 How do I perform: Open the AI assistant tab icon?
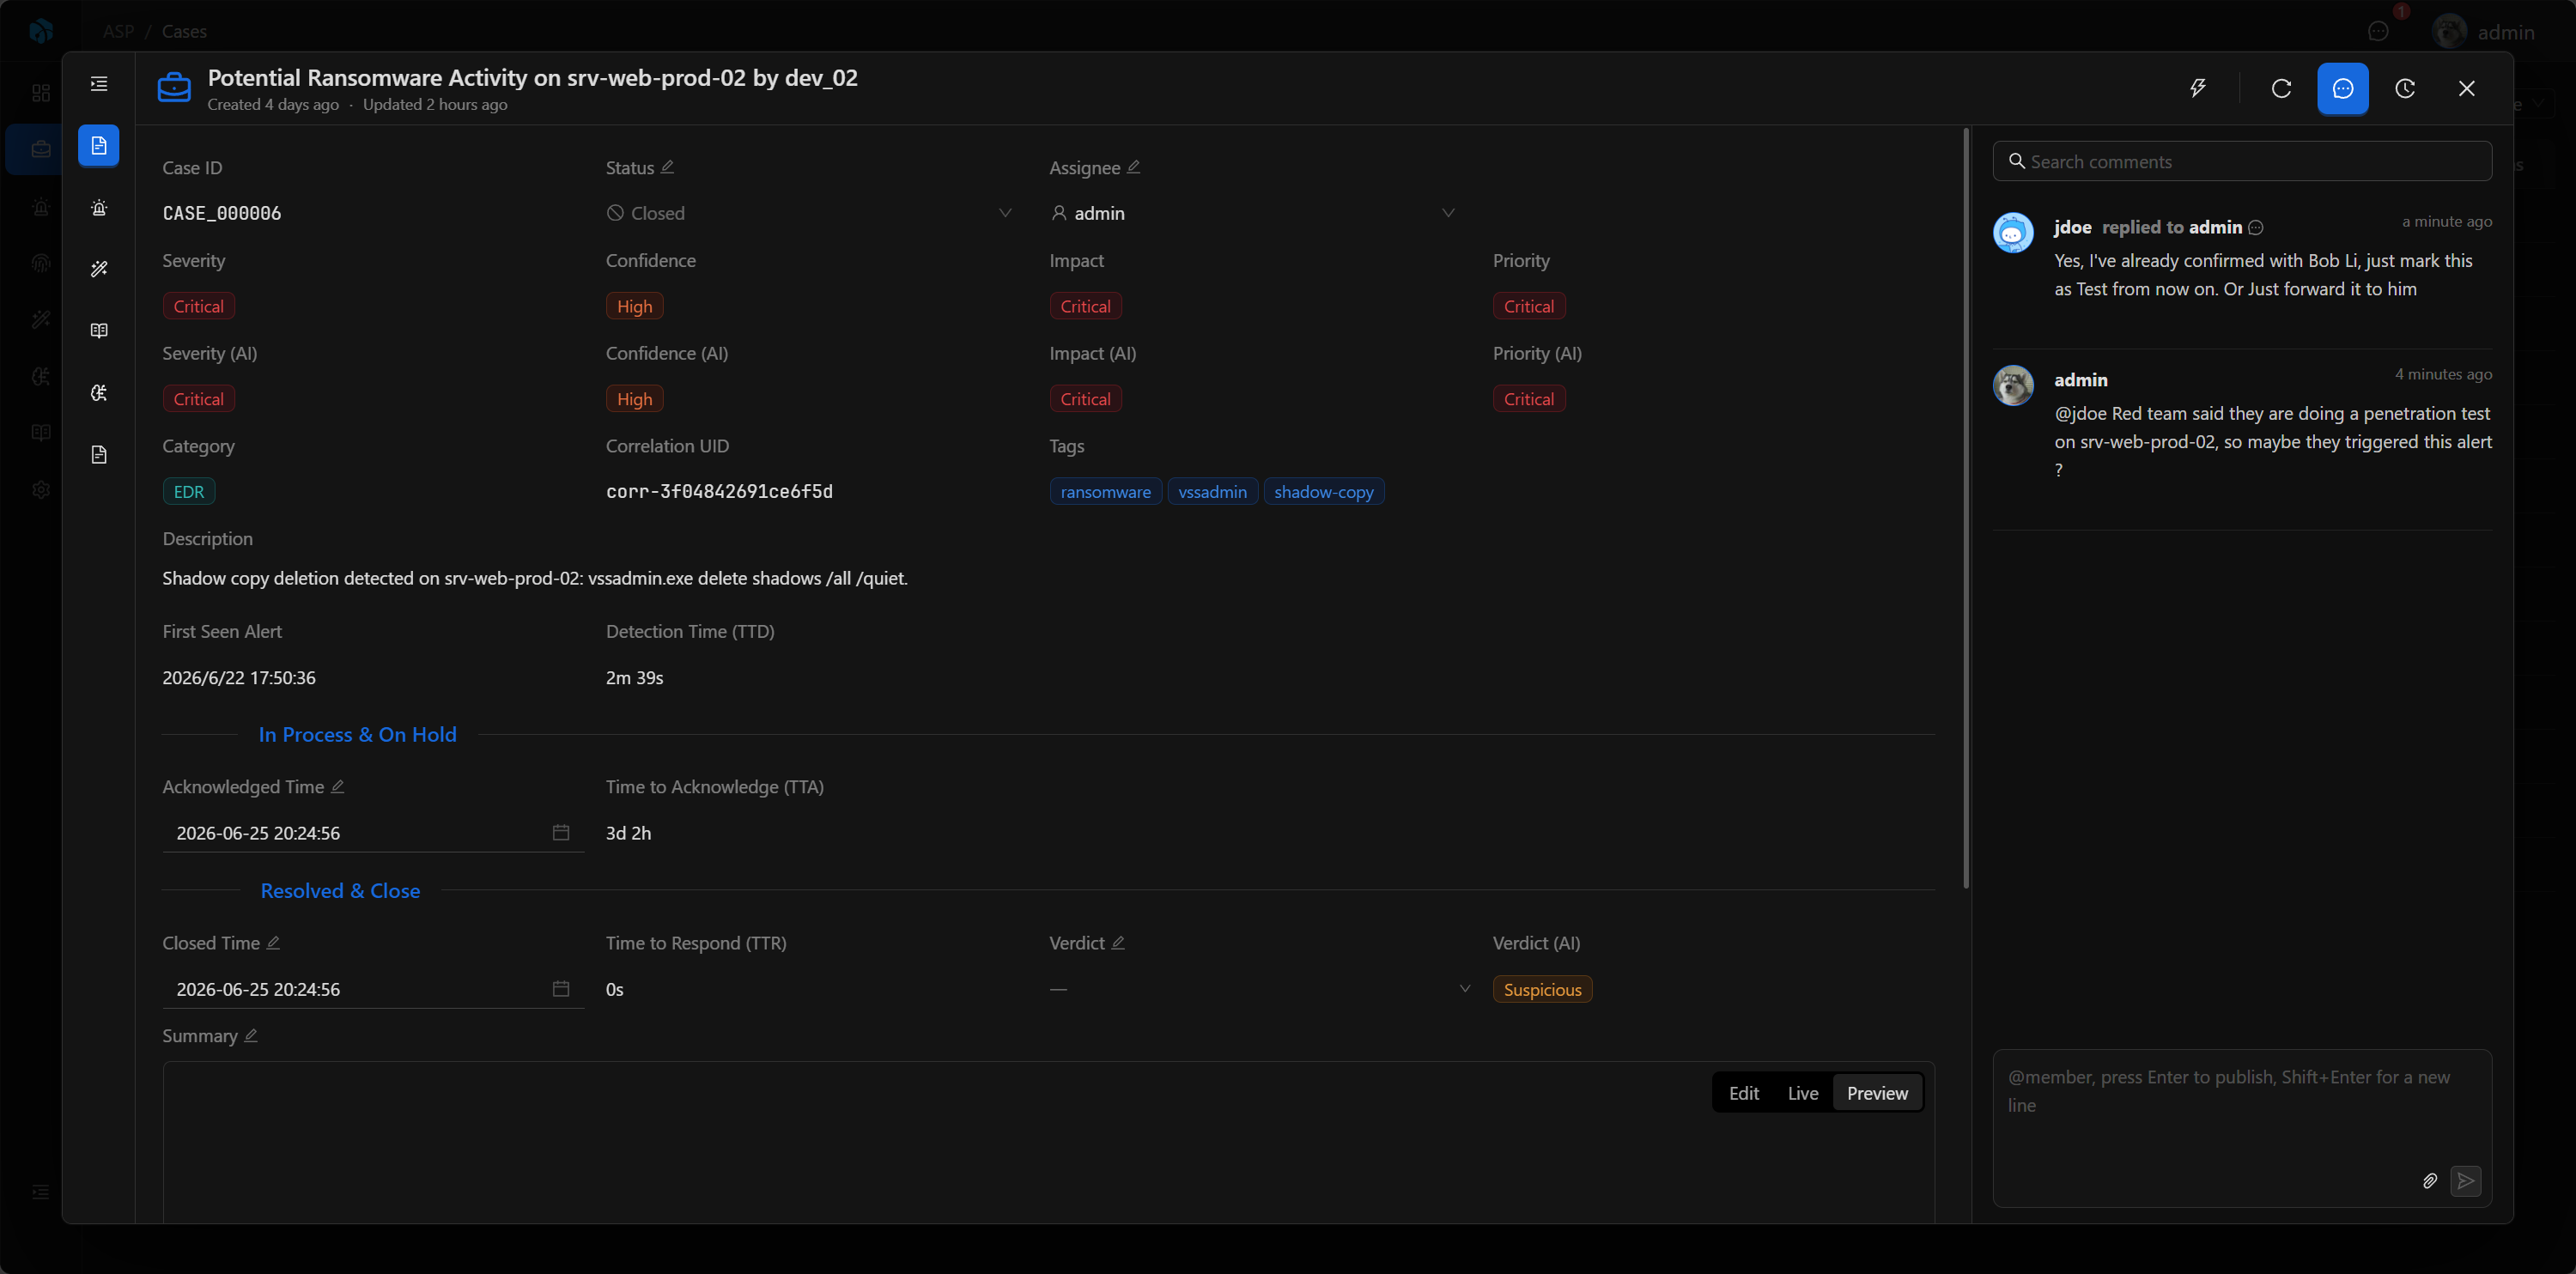coord(99,393)
